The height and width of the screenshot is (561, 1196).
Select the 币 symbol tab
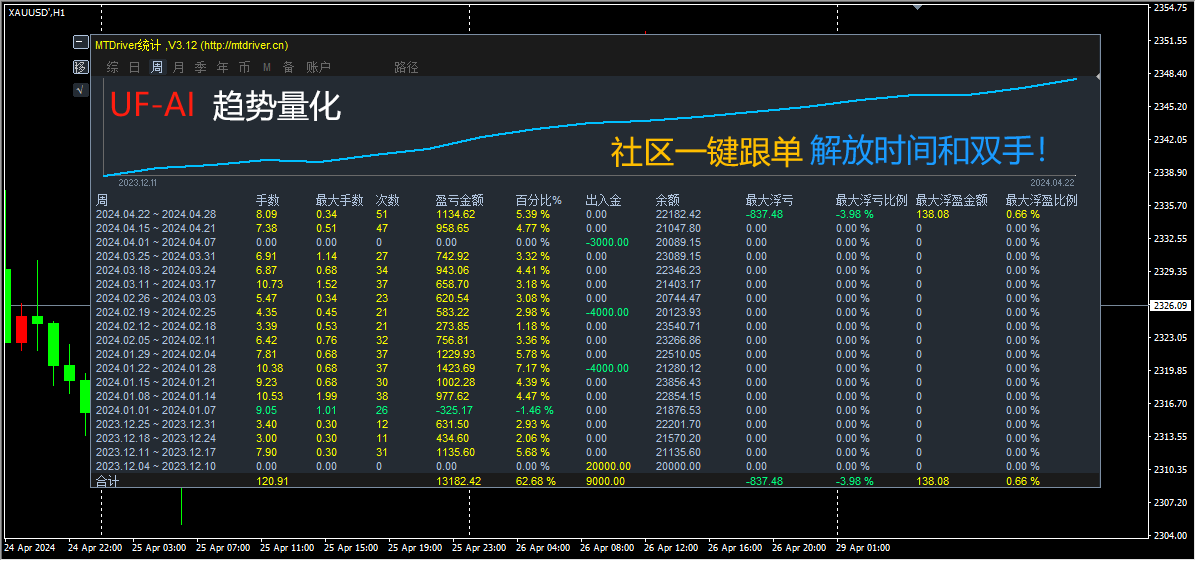click(x=244, y=67)
